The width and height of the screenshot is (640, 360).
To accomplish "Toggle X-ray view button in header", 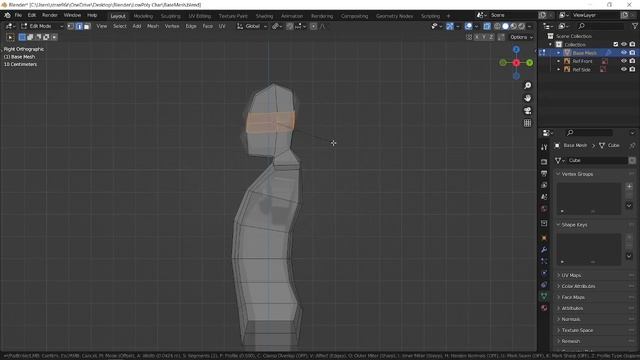I will pos(487,26).
